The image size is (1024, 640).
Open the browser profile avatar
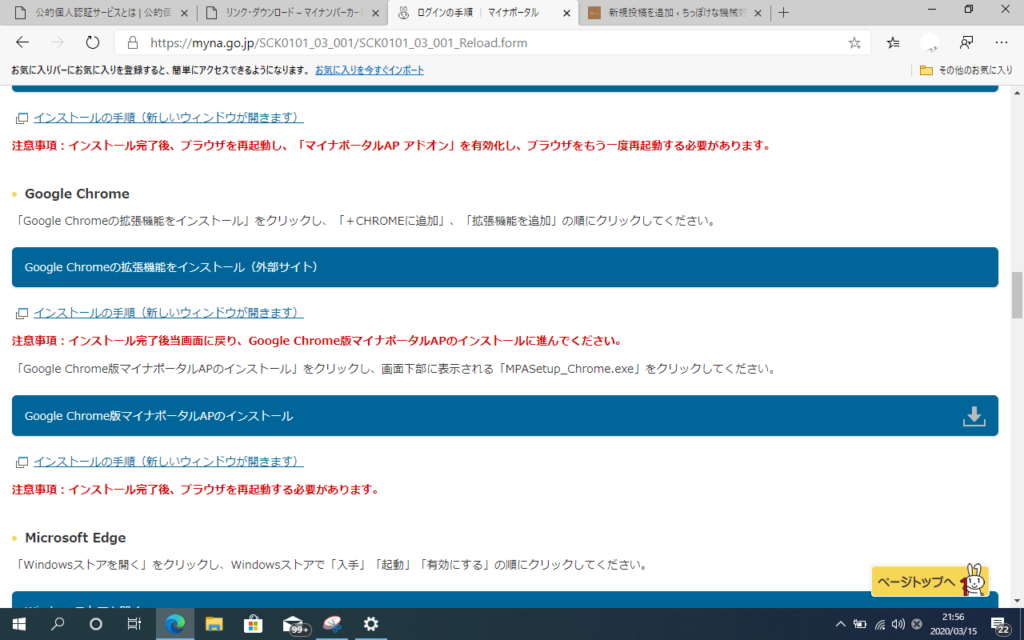click(x=929, y=43)
